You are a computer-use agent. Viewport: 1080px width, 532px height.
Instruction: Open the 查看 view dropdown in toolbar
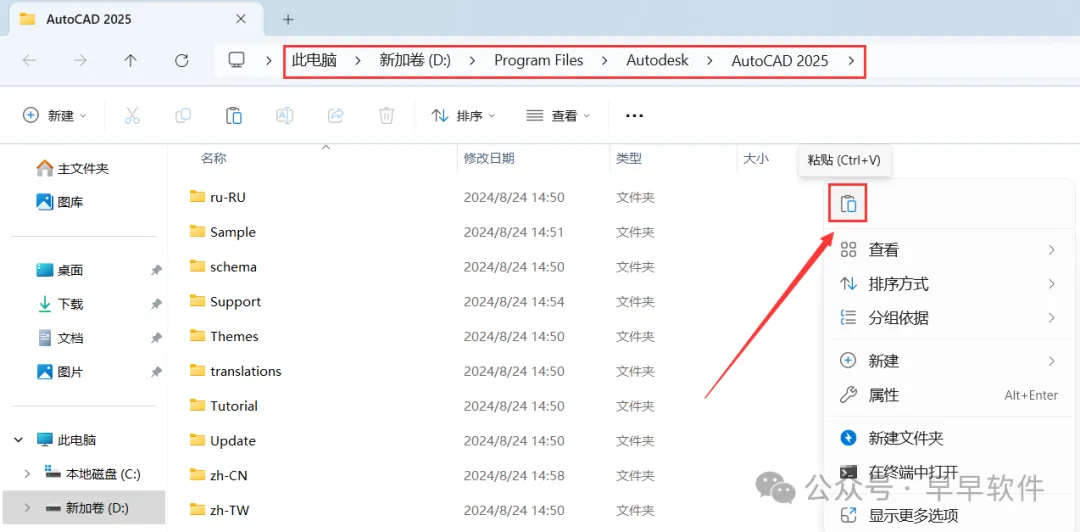pyautogui.click(x=559, y=116)
